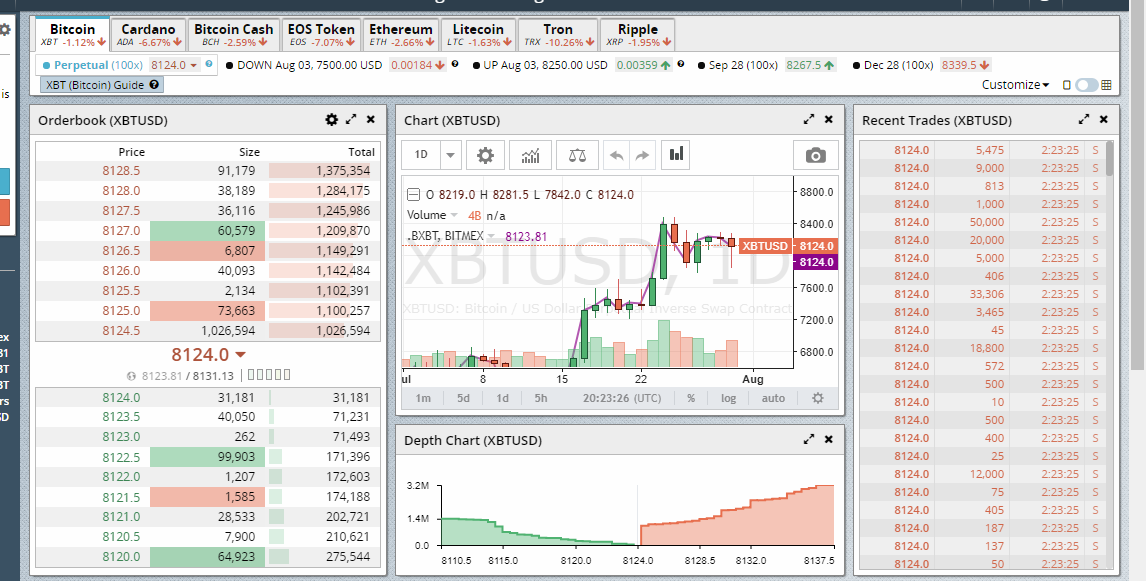Click ask size 1,026,594 at 8124.5

pos(227,330)
